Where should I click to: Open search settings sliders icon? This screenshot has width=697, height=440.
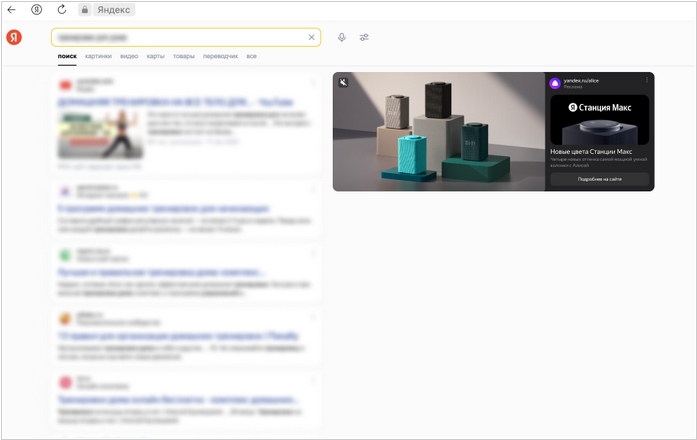point(364,37)
